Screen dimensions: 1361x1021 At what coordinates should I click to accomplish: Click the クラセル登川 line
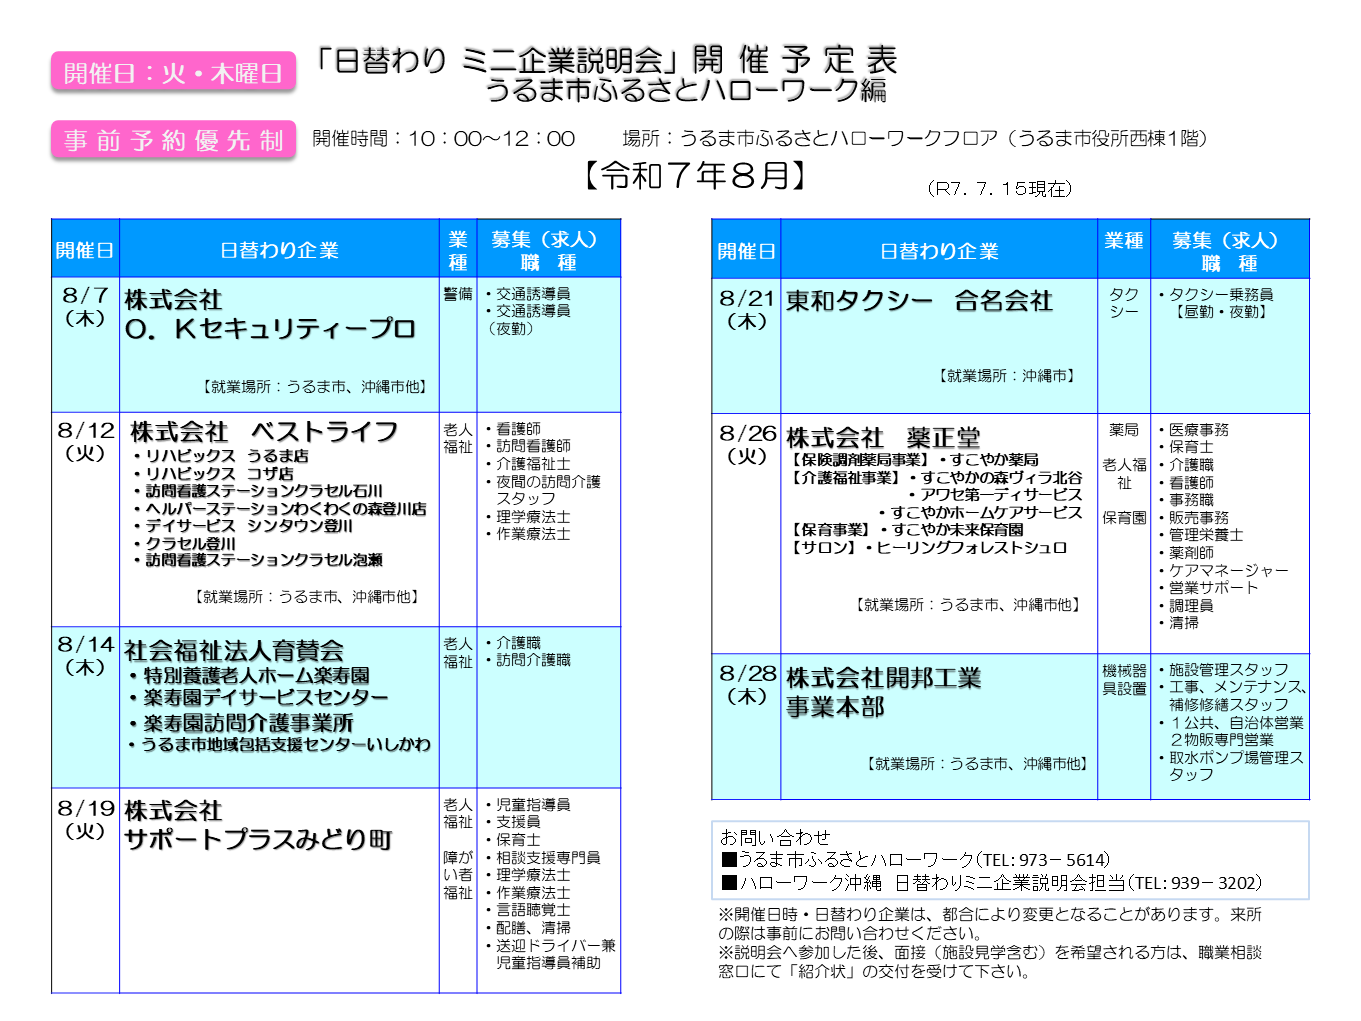[185, 544]
